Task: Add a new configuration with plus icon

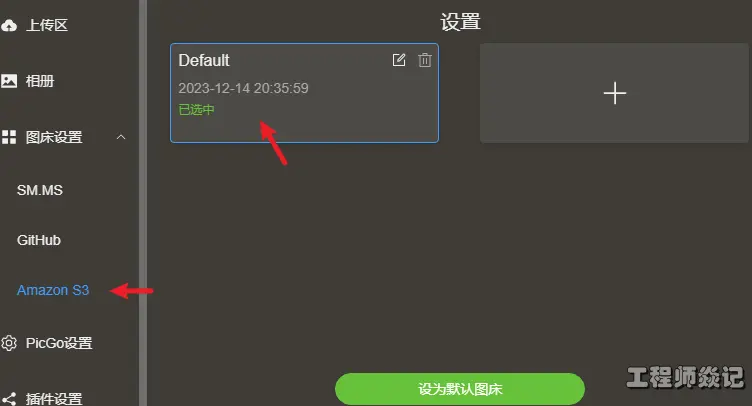Action: 614,93
